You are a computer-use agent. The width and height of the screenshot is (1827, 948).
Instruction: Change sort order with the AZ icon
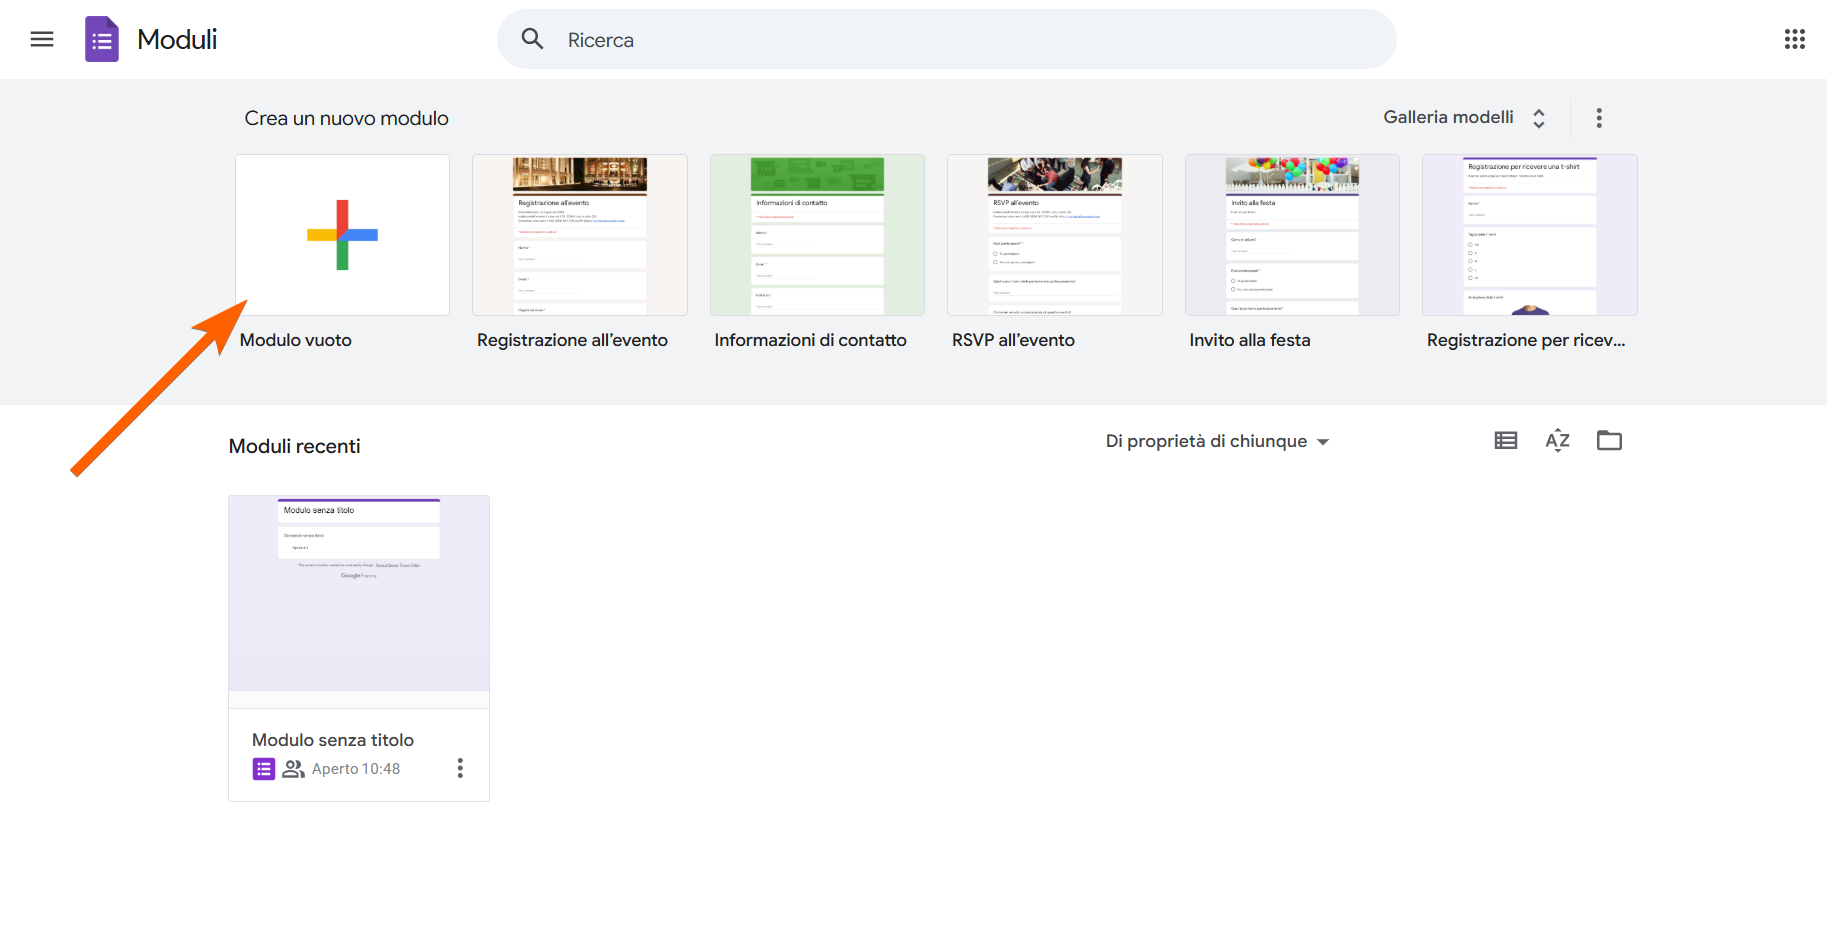(1557, 440)
